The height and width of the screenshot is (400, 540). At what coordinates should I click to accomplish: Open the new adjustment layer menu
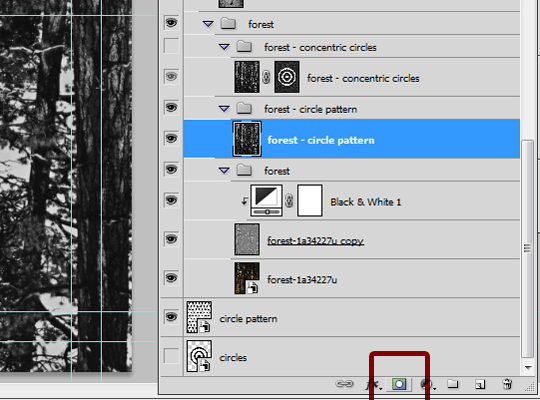428,384
